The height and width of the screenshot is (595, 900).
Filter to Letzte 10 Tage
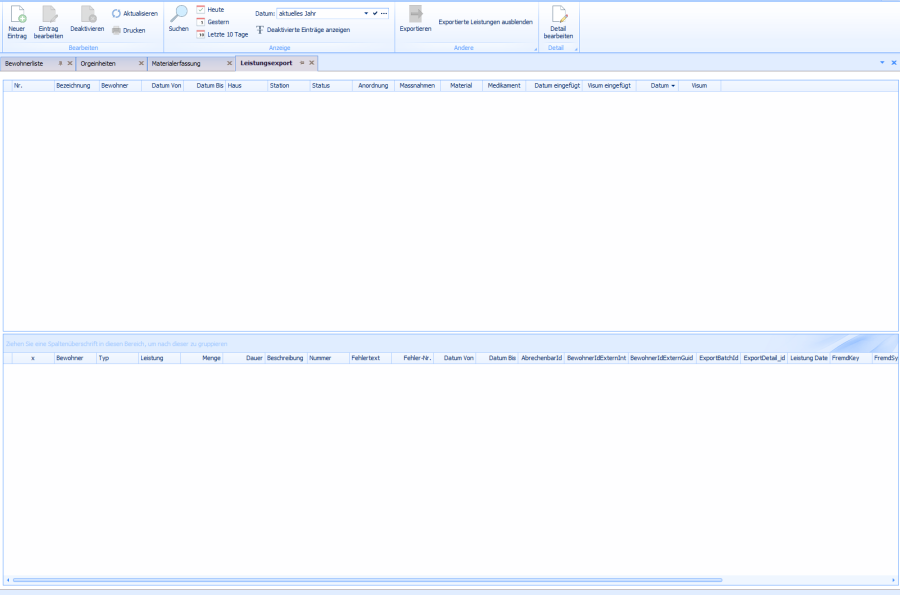pyautogui.click(x=222, y=34)
